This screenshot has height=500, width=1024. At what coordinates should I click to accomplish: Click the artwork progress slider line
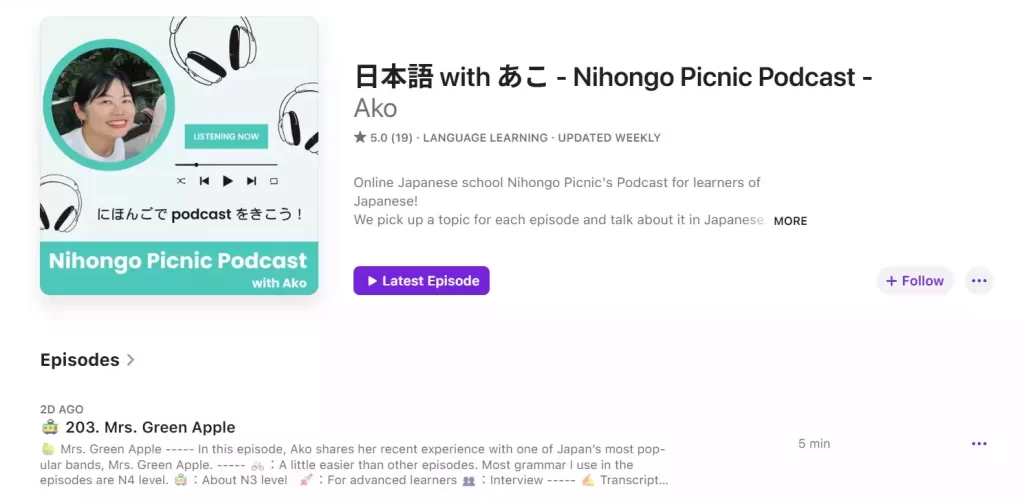coord(226,164)
